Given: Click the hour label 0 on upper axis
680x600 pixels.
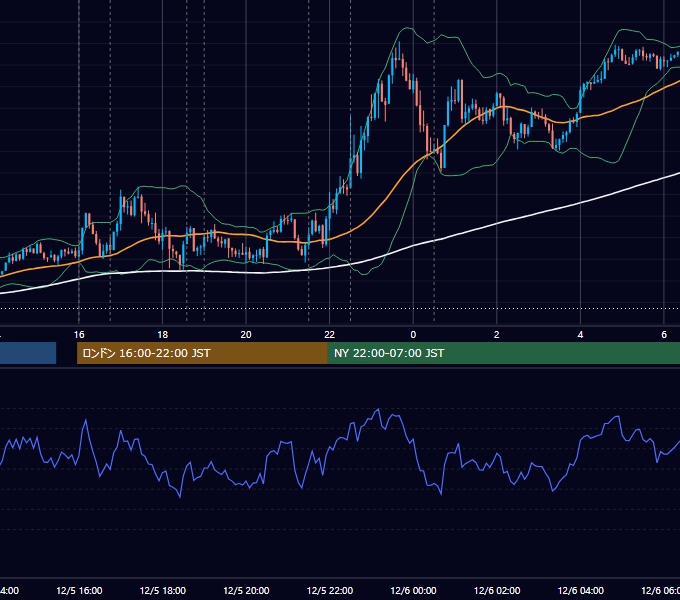Looking at the screenshot, I should [x=413, y=335].
